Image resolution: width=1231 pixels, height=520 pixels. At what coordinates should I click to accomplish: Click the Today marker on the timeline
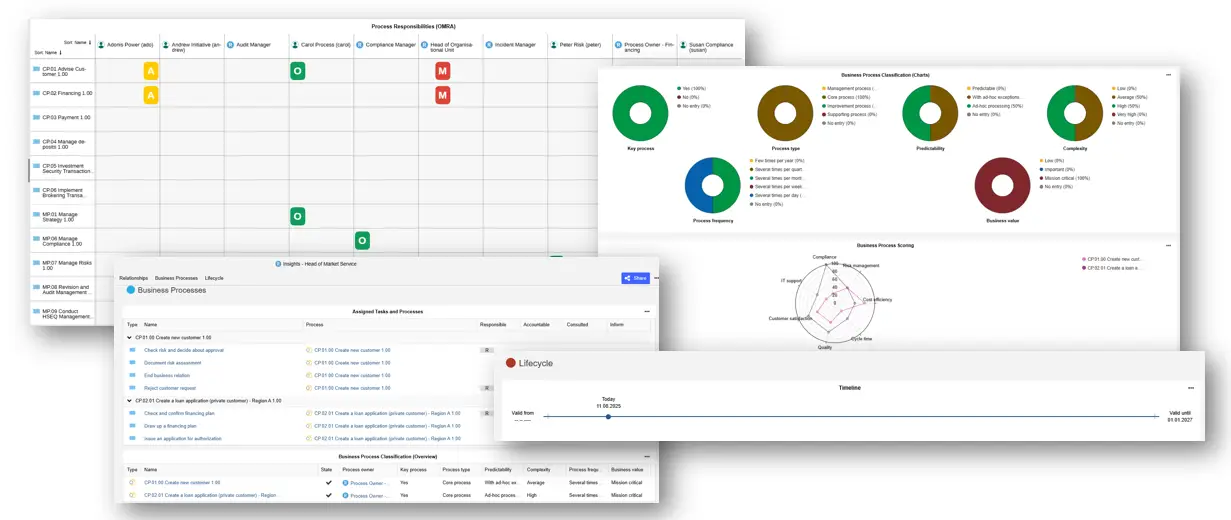(x=608, y=416)
